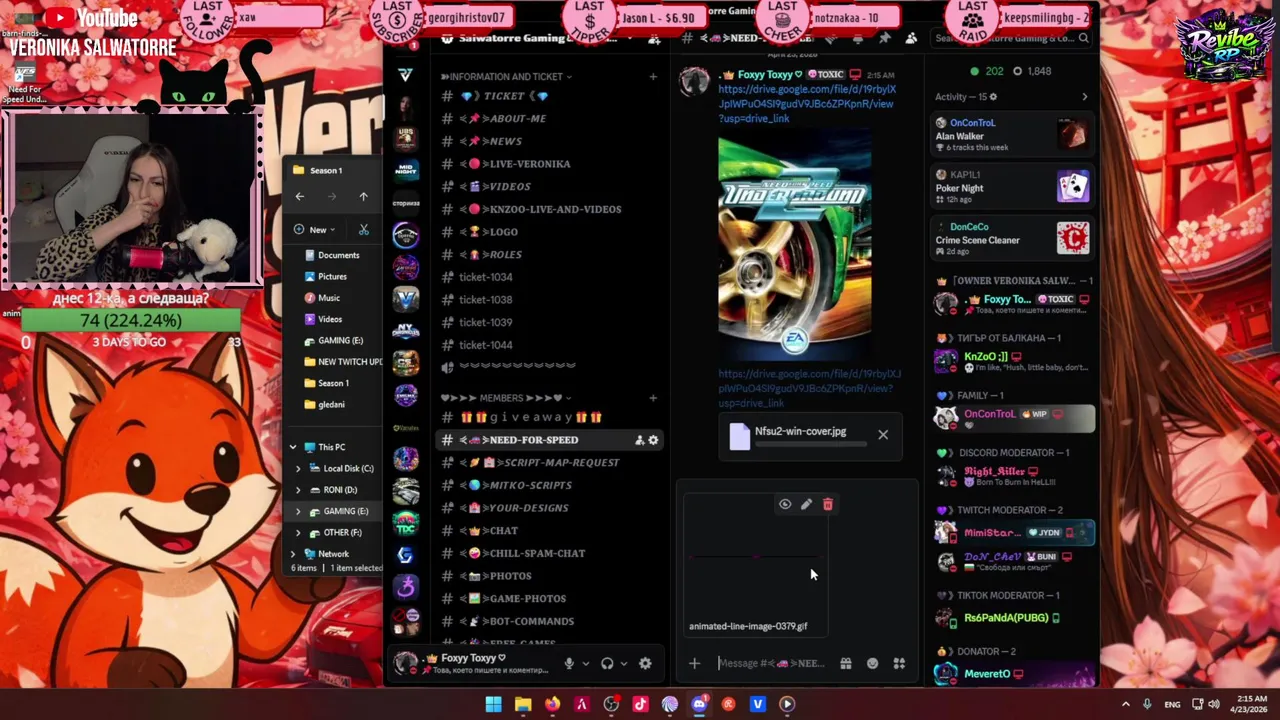
Task: Expand Network in File Explorer tree
Action: (x=293, y=554)
